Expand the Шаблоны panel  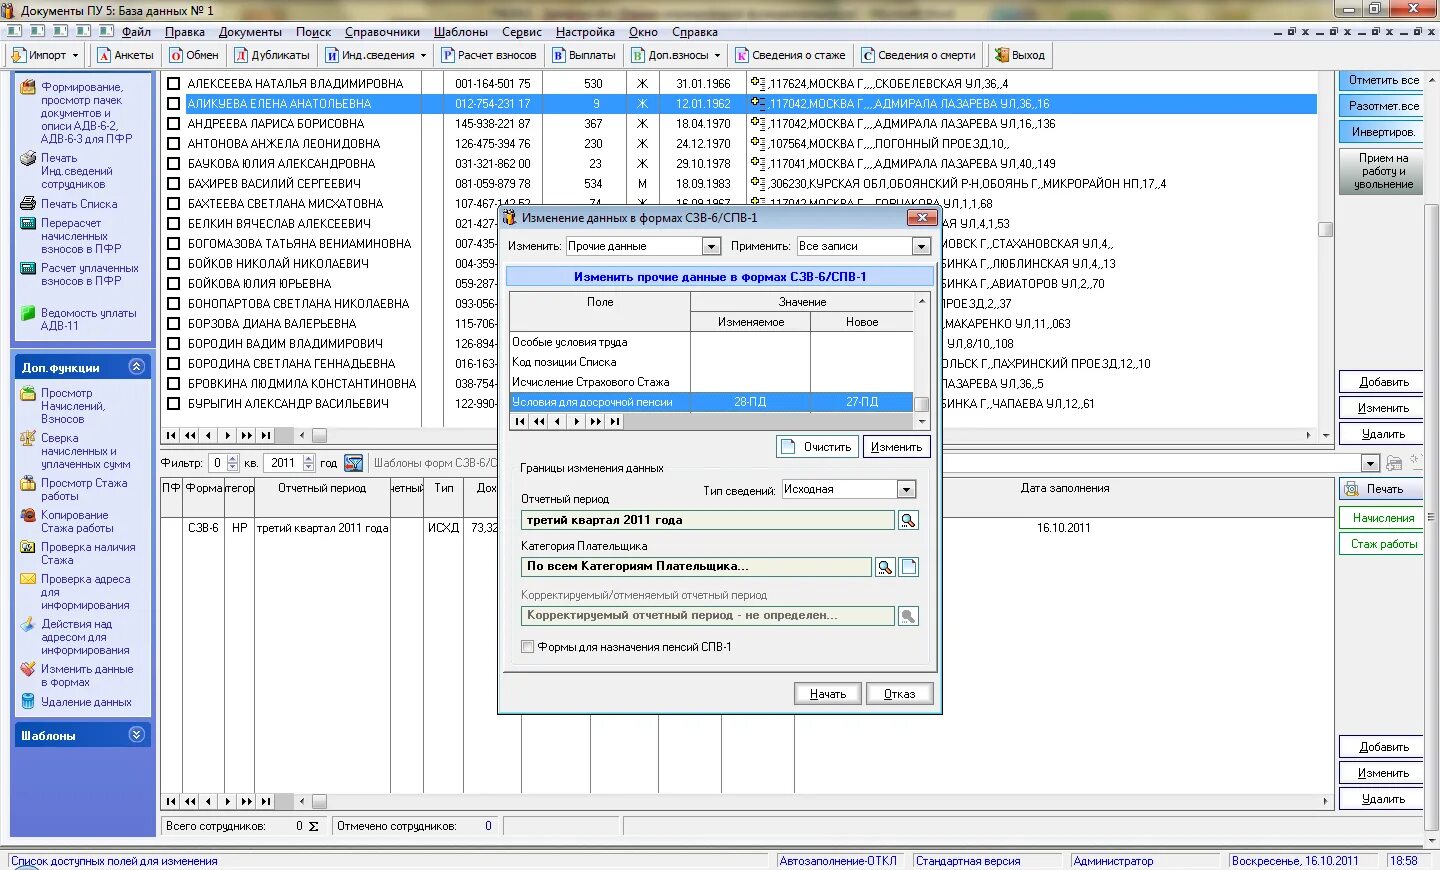coord(137,735)
